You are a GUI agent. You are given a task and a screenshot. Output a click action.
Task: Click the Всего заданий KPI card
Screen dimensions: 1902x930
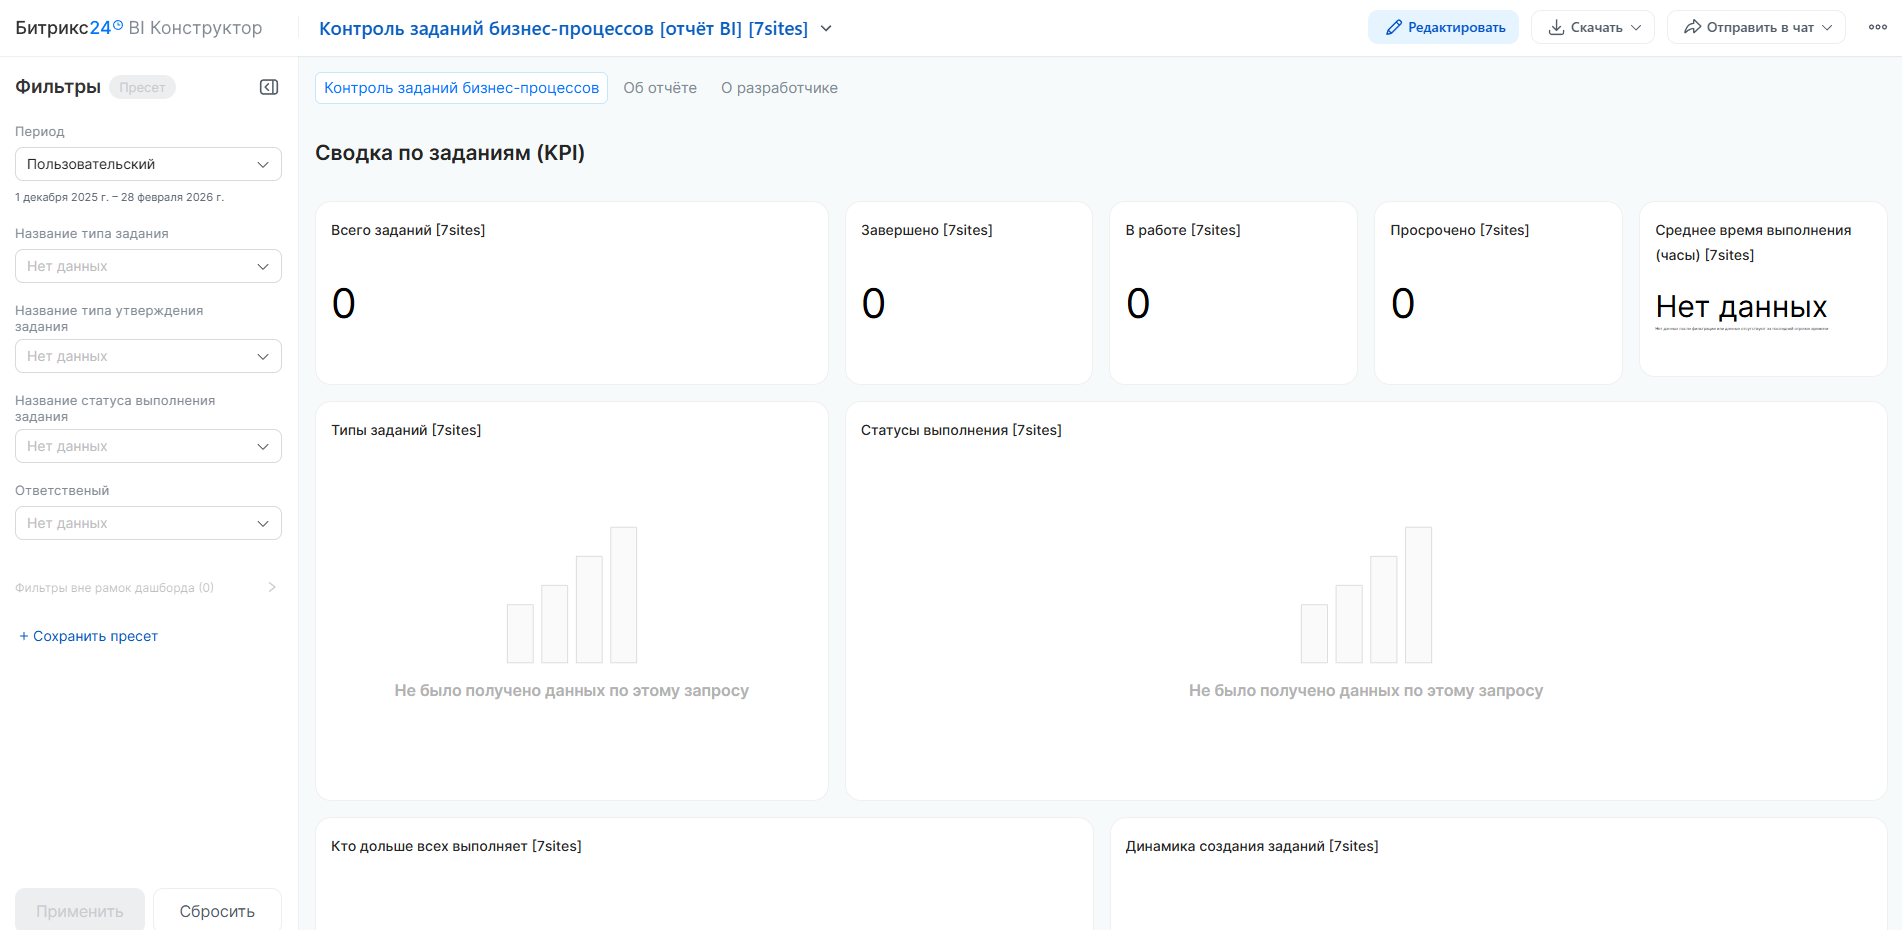tap(571, 293)
